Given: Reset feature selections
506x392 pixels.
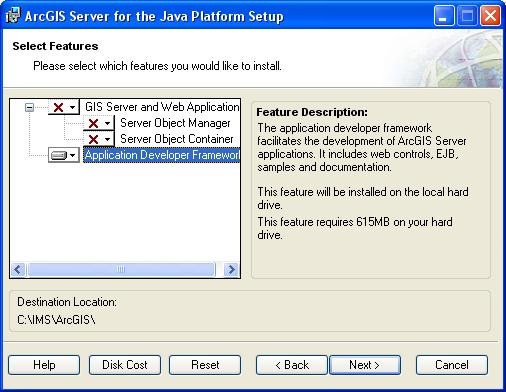Looking at the screenshot, I should tap(205, 365).
